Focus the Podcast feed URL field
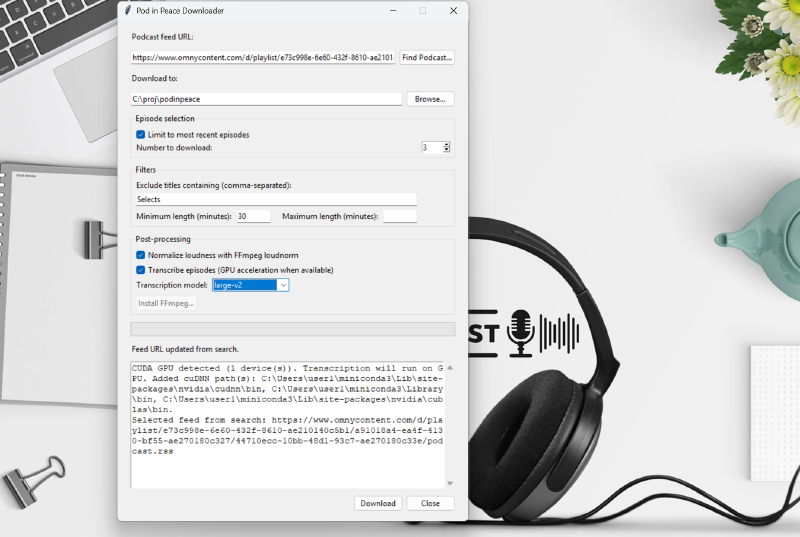800x537 pixels. pos(263,58)
